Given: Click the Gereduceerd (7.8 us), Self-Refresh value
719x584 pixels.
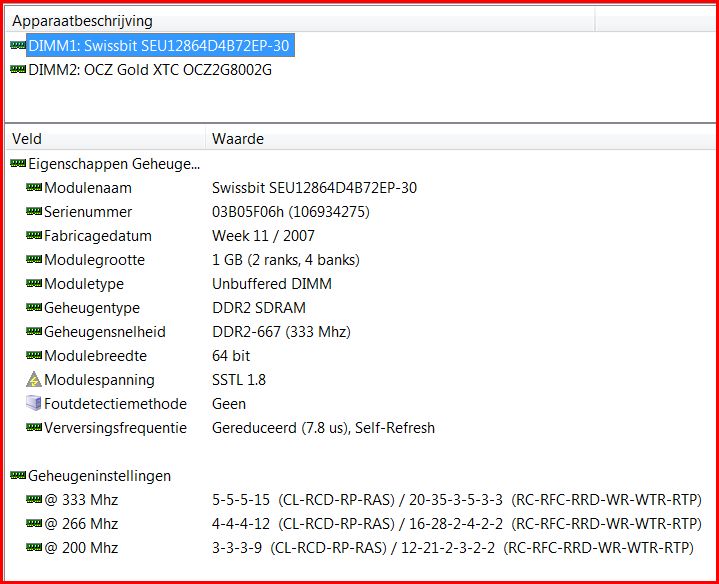Looking at the screenshot, I should click(323, 428).
